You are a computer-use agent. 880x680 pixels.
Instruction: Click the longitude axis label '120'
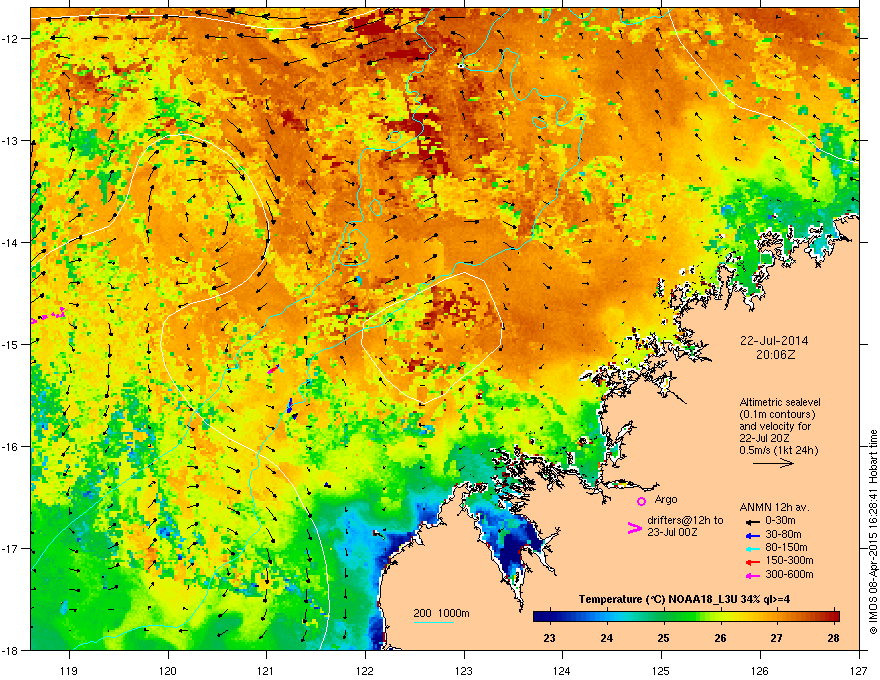168,670
